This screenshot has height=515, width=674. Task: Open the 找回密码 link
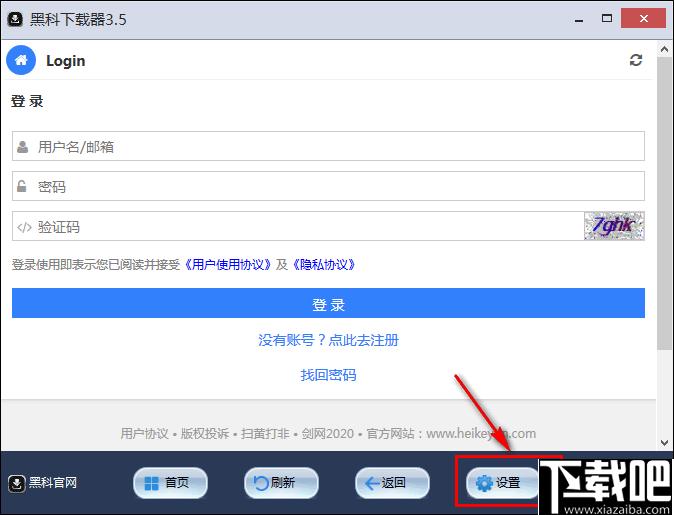click(328, 375)
